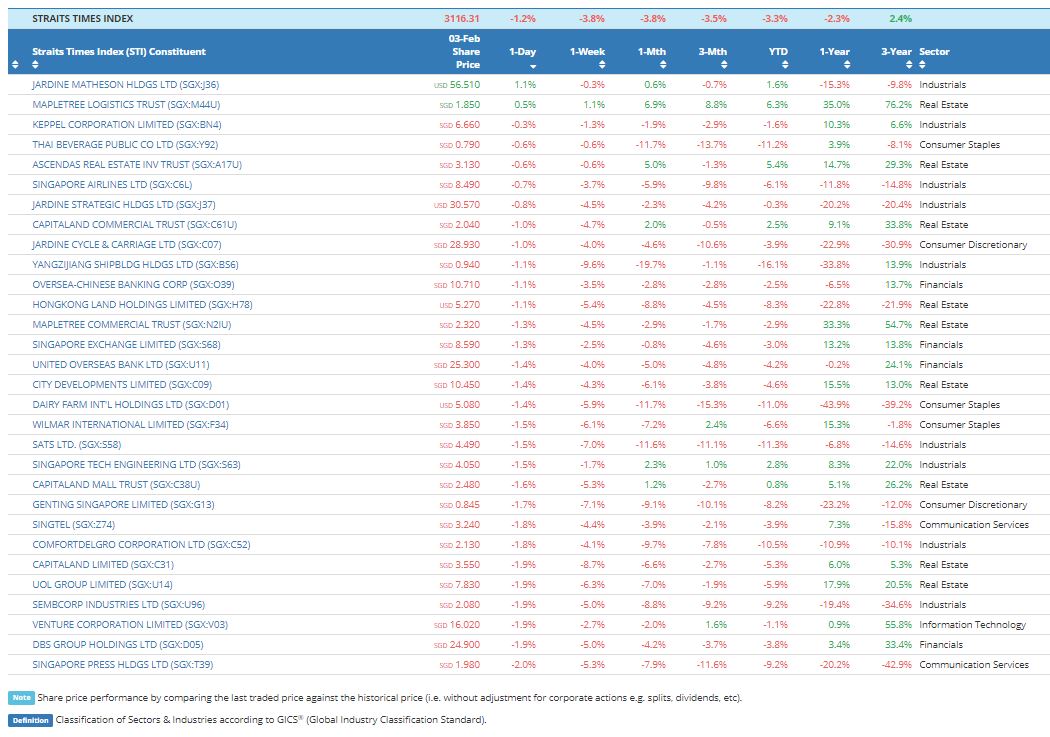Click Thai Beverage sector Consumer Staples
The height and width of the screenshot is (737, 1050).
click(960, 145)
